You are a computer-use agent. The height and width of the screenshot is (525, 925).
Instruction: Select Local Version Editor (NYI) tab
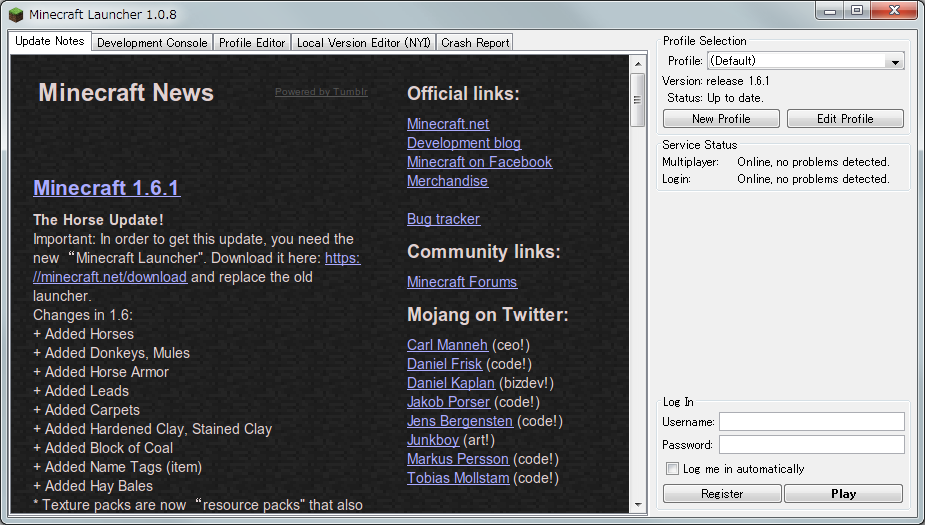click(x=363, y=42)
